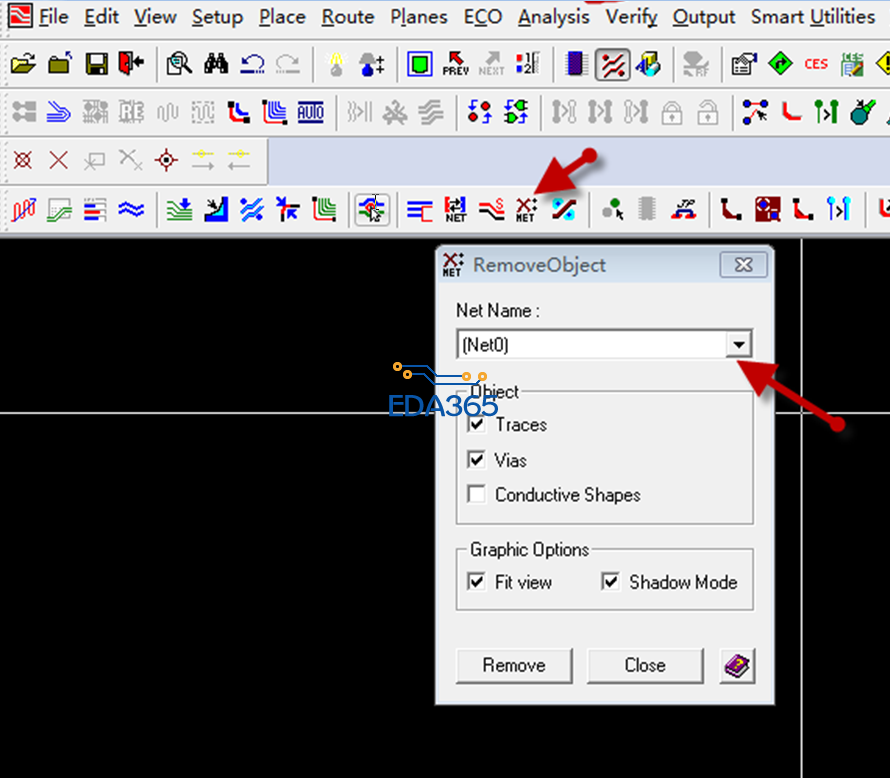Close the RemoveObject dialog with X
Viewport: 890px width, 778px height.
(744, 265)
